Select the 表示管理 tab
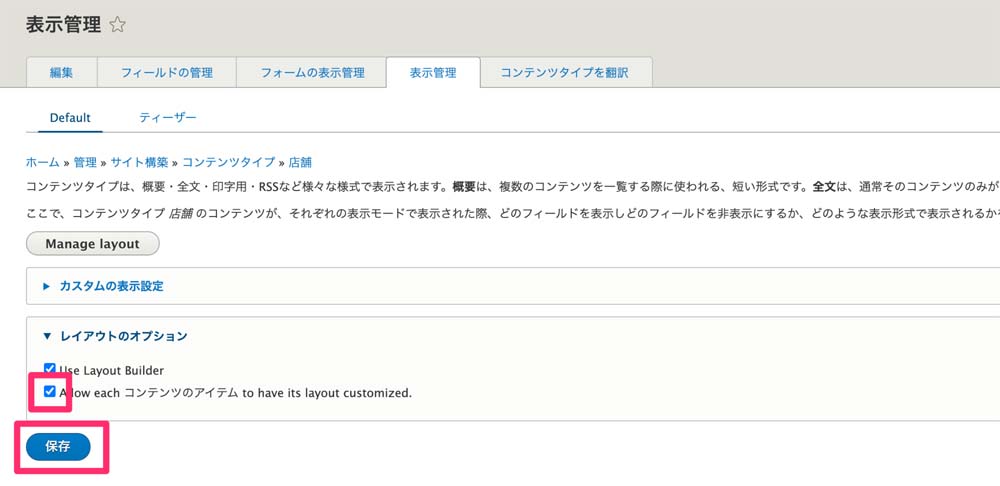The height and width of the screenshot is (486, 1000). point(433,73)
